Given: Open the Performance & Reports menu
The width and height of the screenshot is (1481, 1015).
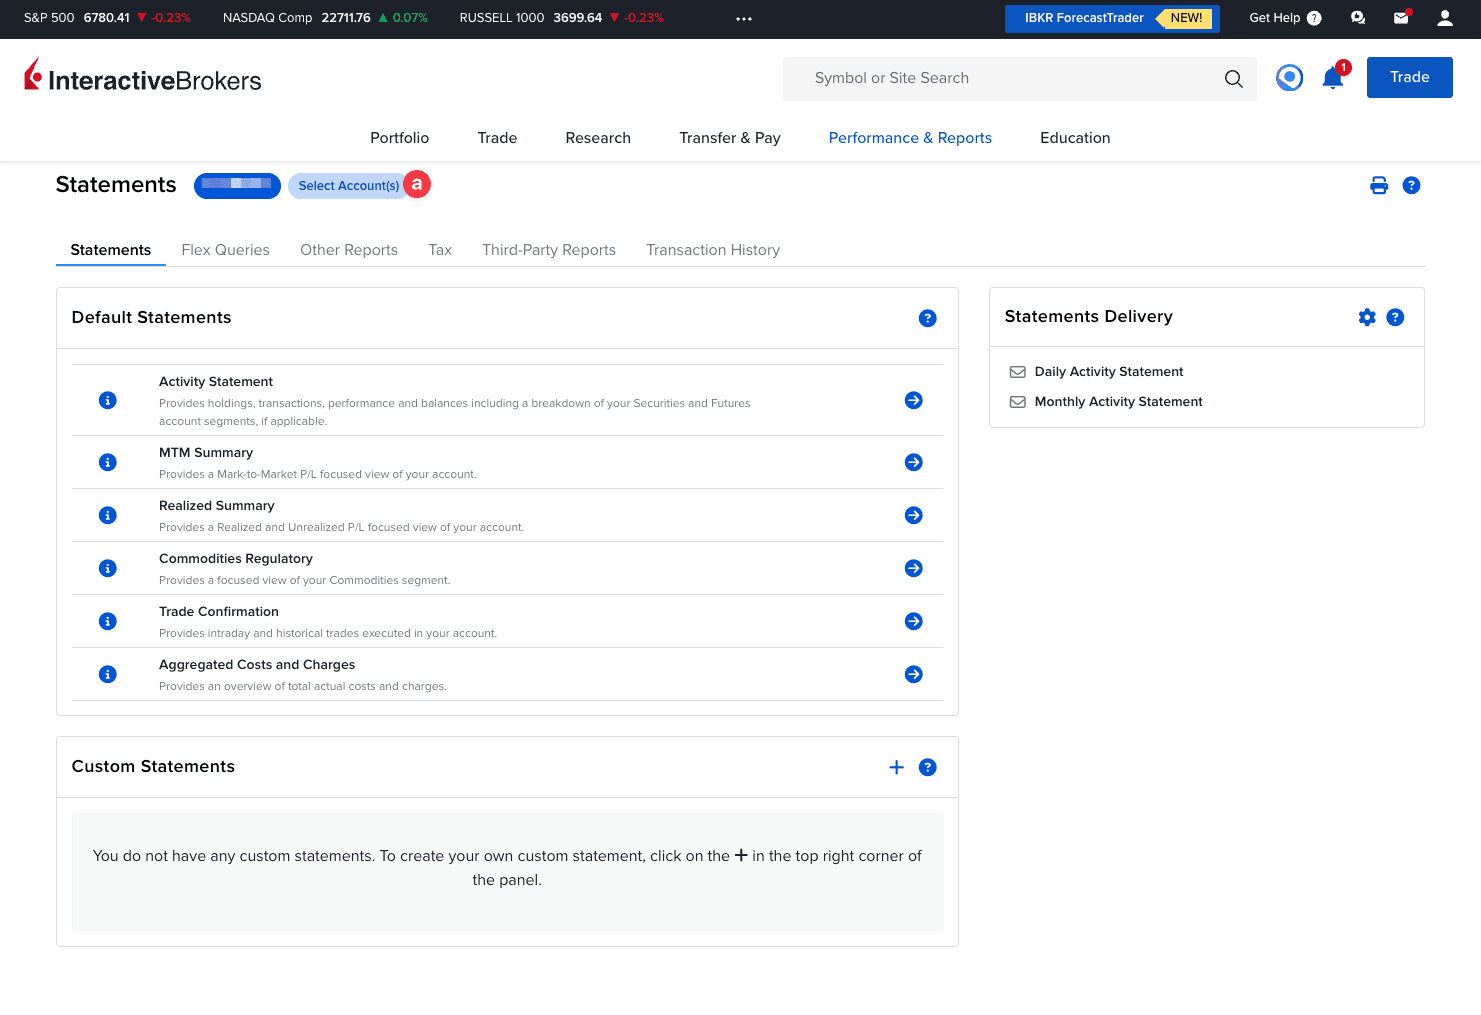Looking at the screenshot, I should click(x=909, y=138).
